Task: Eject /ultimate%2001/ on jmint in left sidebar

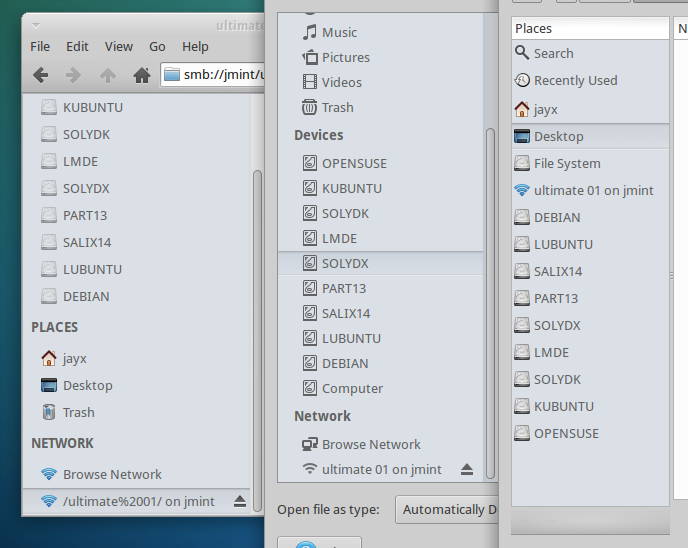Action: pos(239,501)
